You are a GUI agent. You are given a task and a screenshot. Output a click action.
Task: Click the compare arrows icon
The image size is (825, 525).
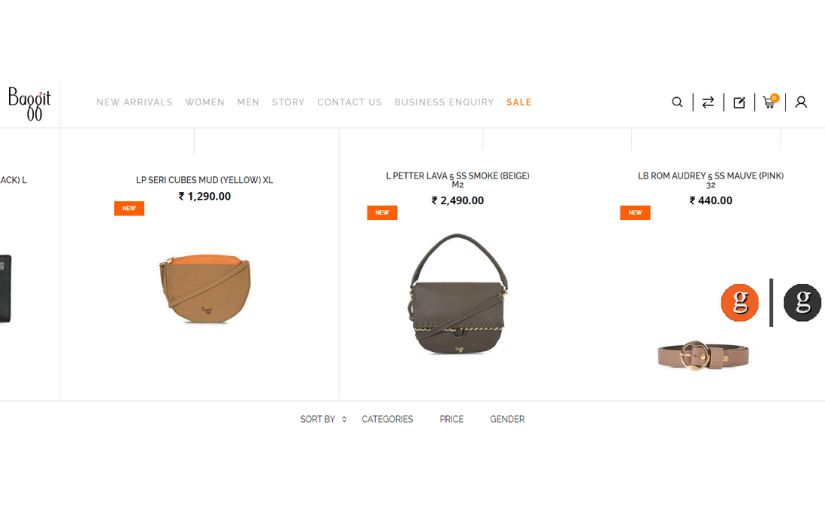click(708, 102)
